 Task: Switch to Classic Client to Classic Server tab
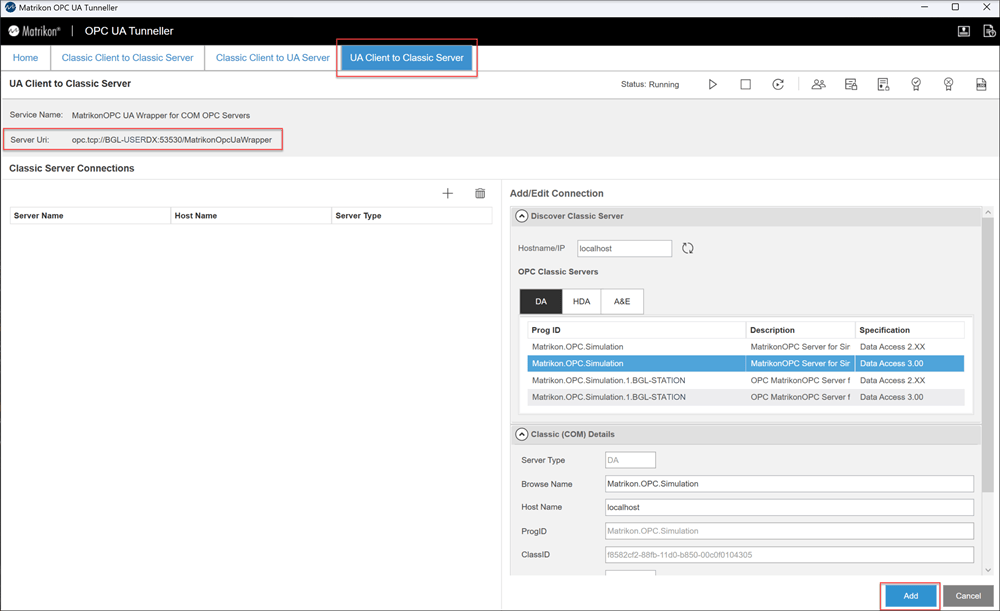pyautogui.click(x=128, y=57)
